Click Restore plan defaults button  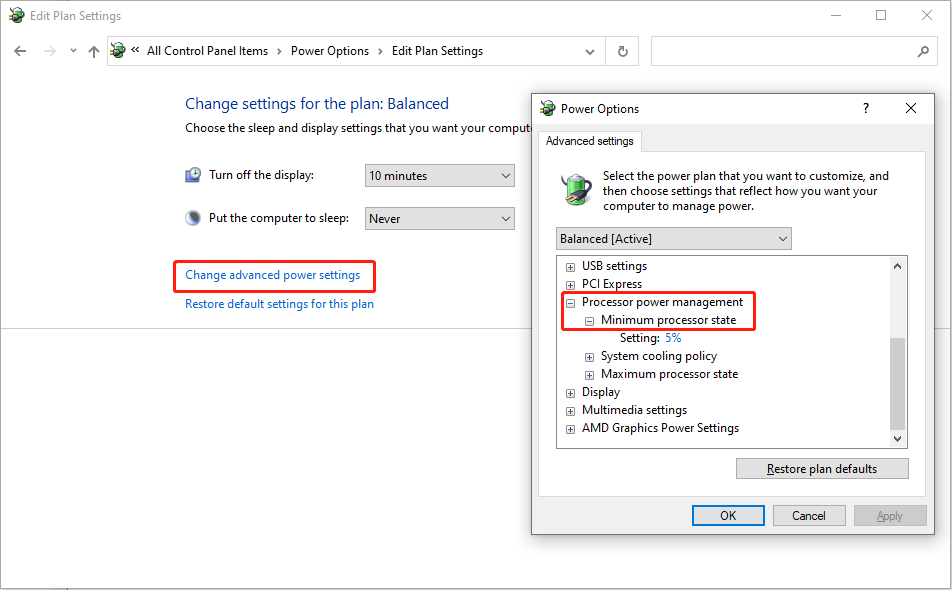pyautogui.click(x=822, y=469)
